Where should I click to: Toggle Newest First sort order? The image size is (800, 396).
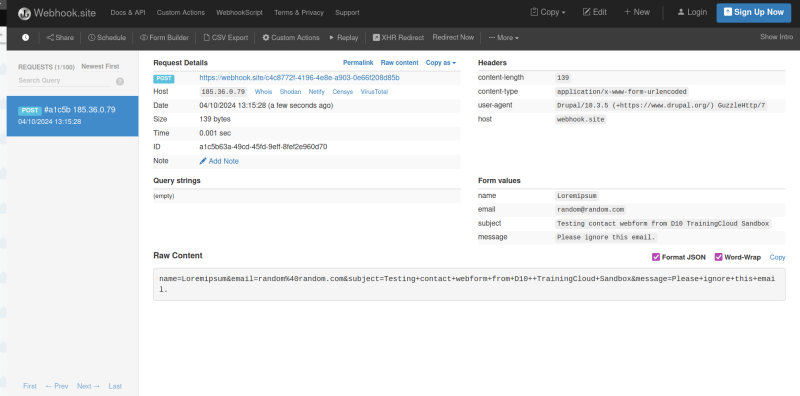101,66
